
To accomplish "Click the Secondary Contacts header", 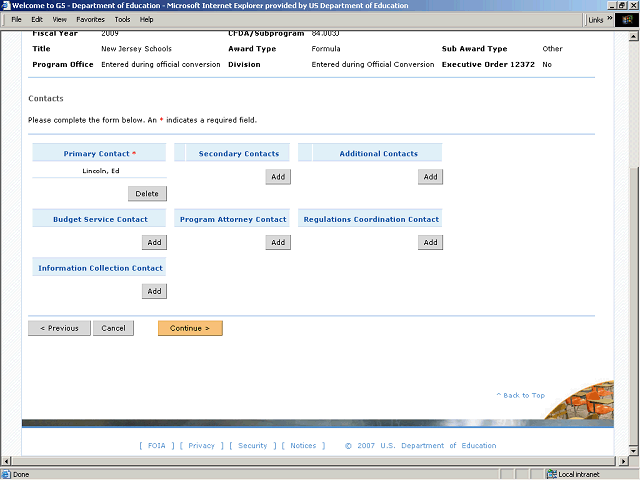I will point(239,153).
